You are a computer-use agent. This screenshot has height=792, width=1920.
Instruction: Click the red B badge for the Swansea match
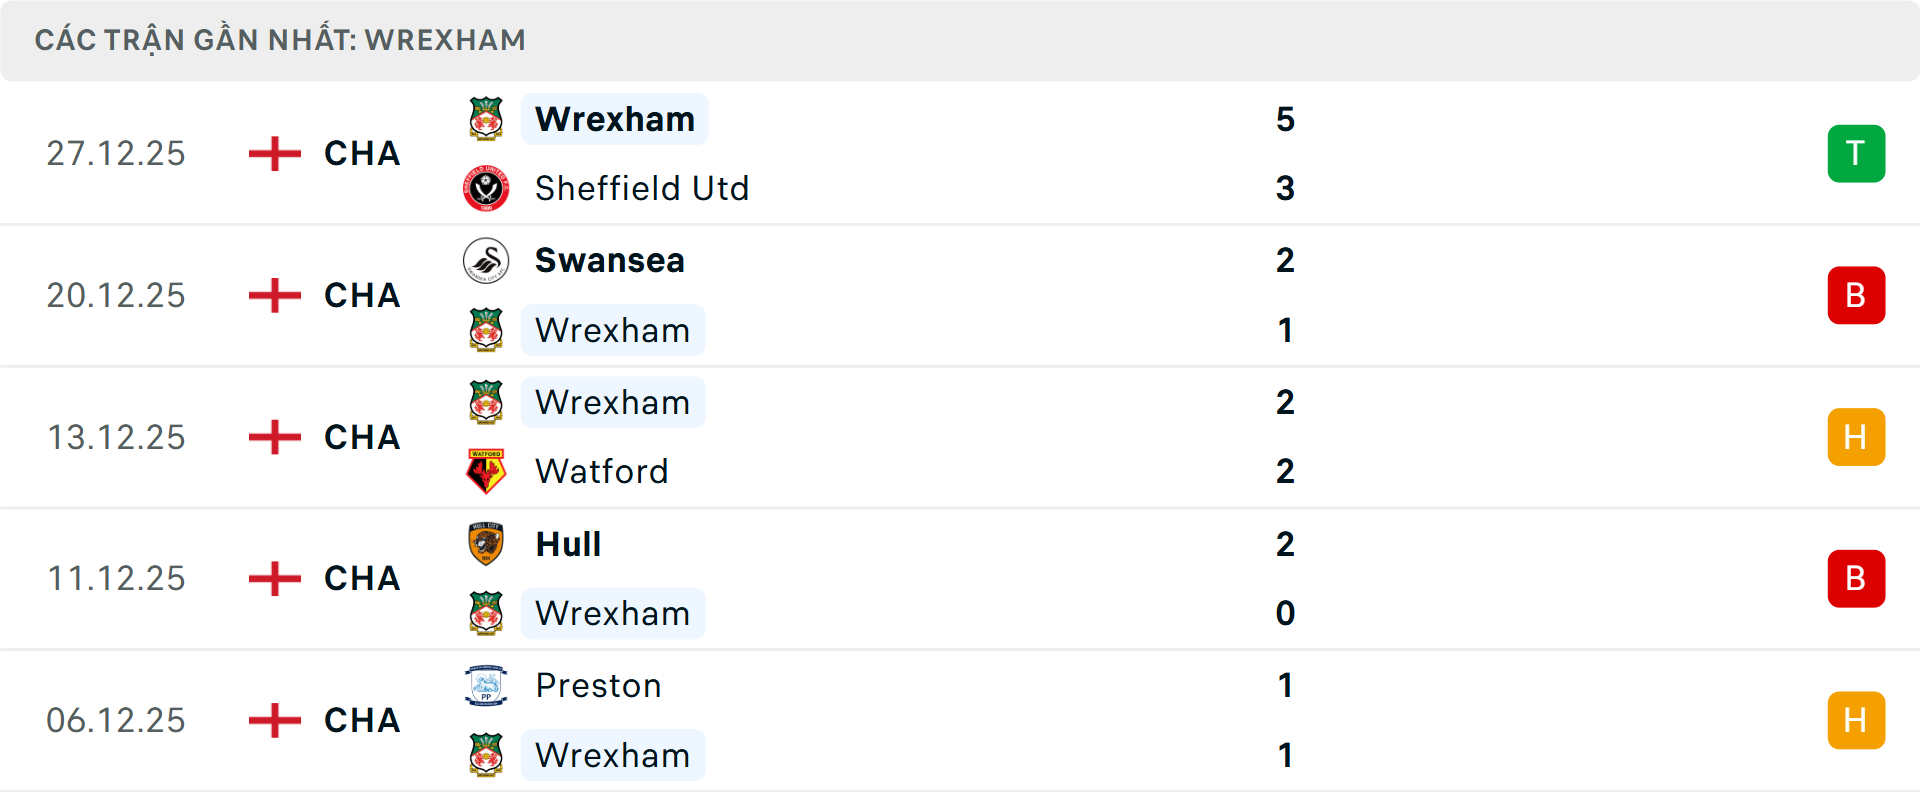[x=1856, y=295]
